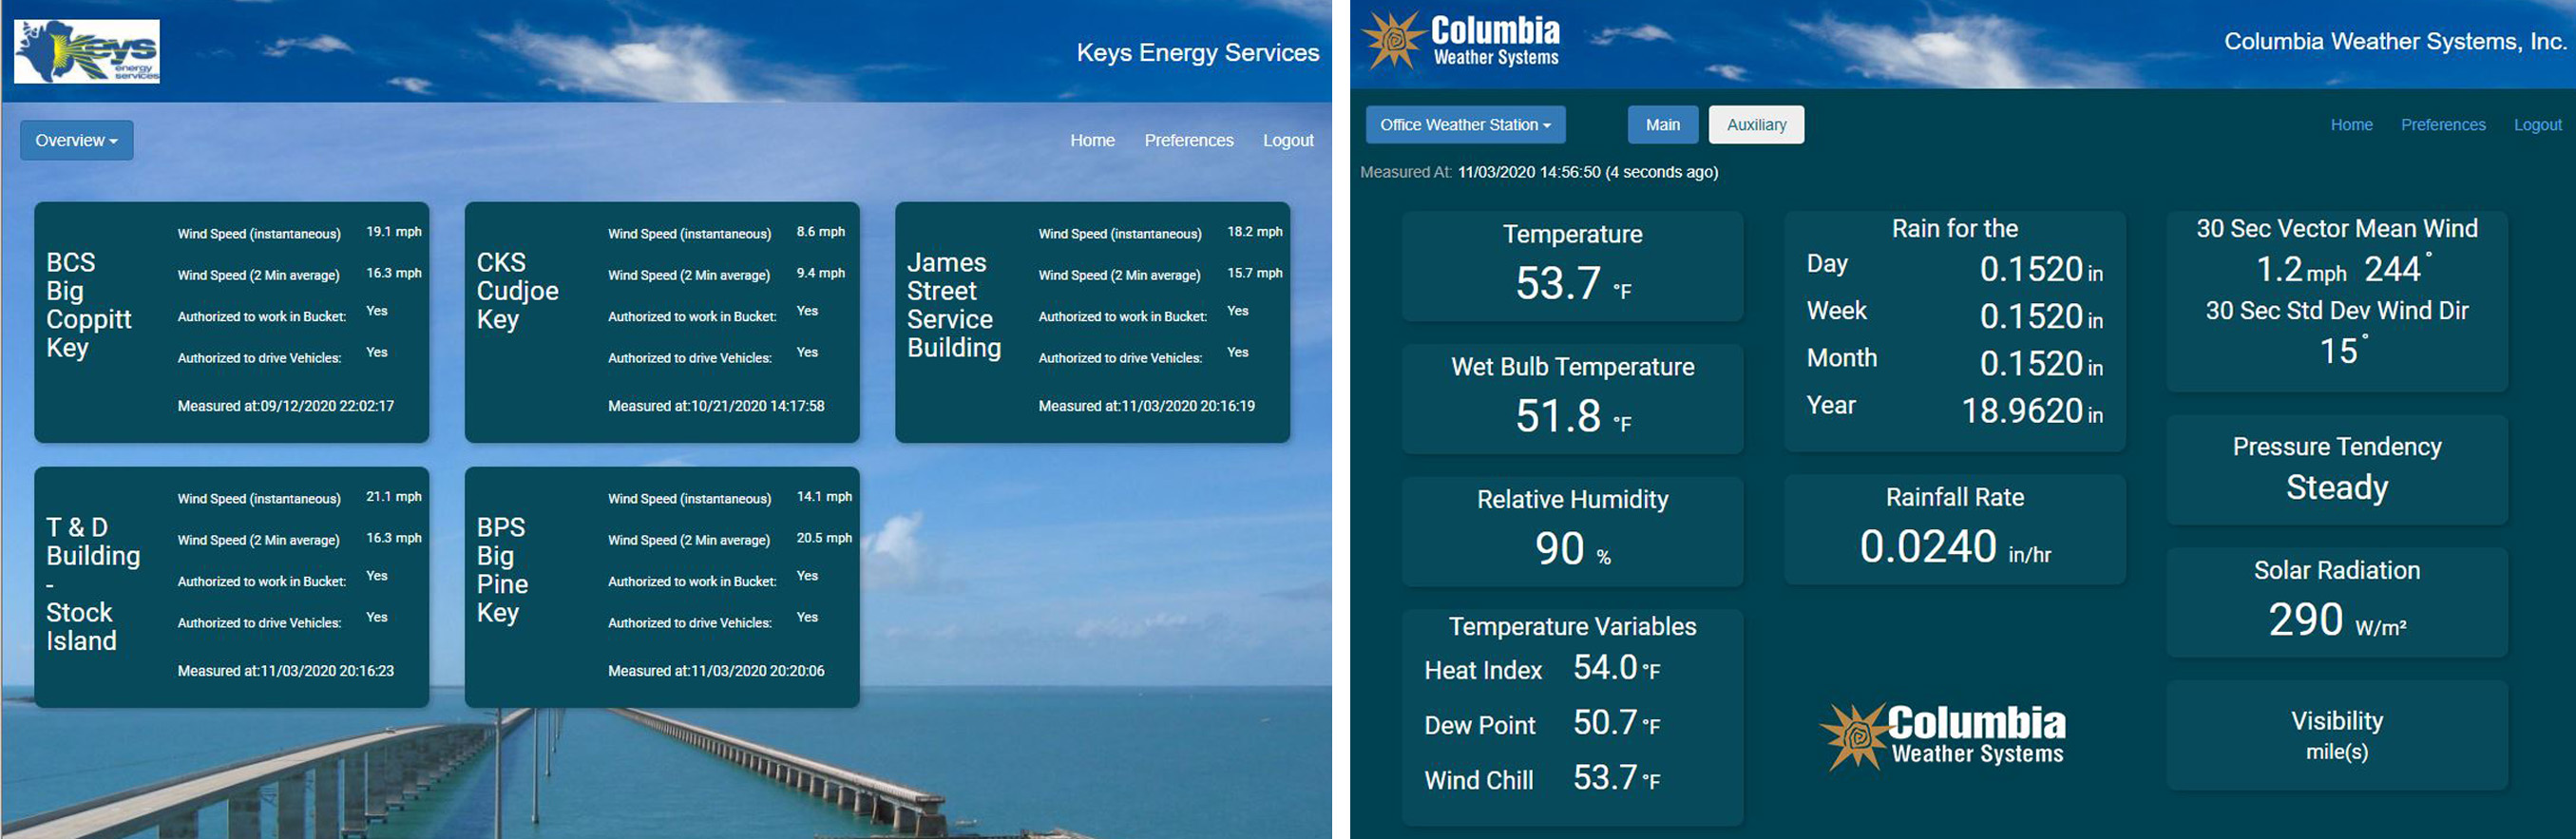
Task: Click the Temperature Variables heading
Action: [1572, 626]
